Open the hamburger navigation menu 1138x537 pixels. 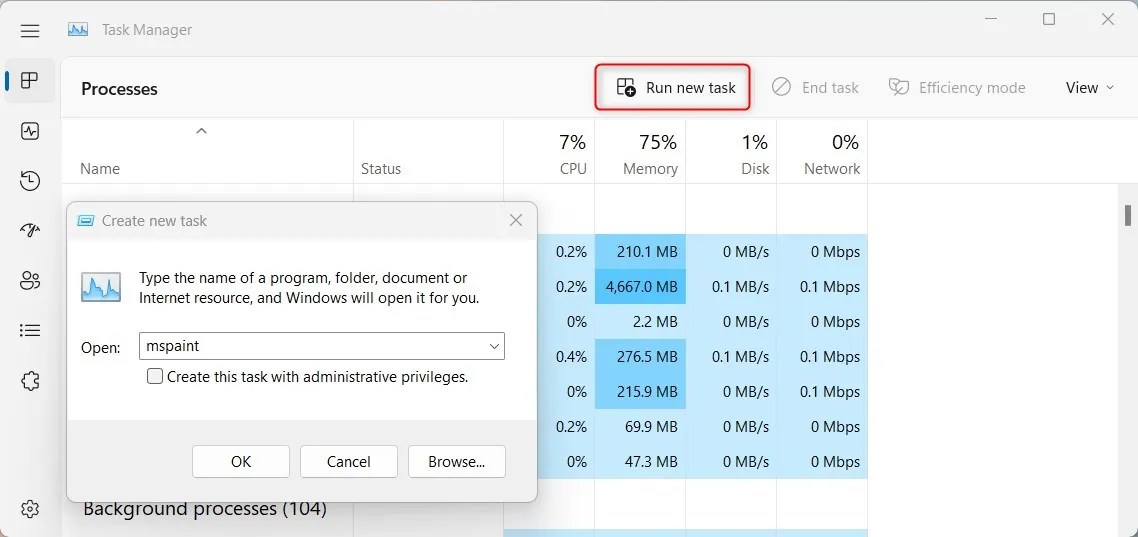[x=30, y=30]
